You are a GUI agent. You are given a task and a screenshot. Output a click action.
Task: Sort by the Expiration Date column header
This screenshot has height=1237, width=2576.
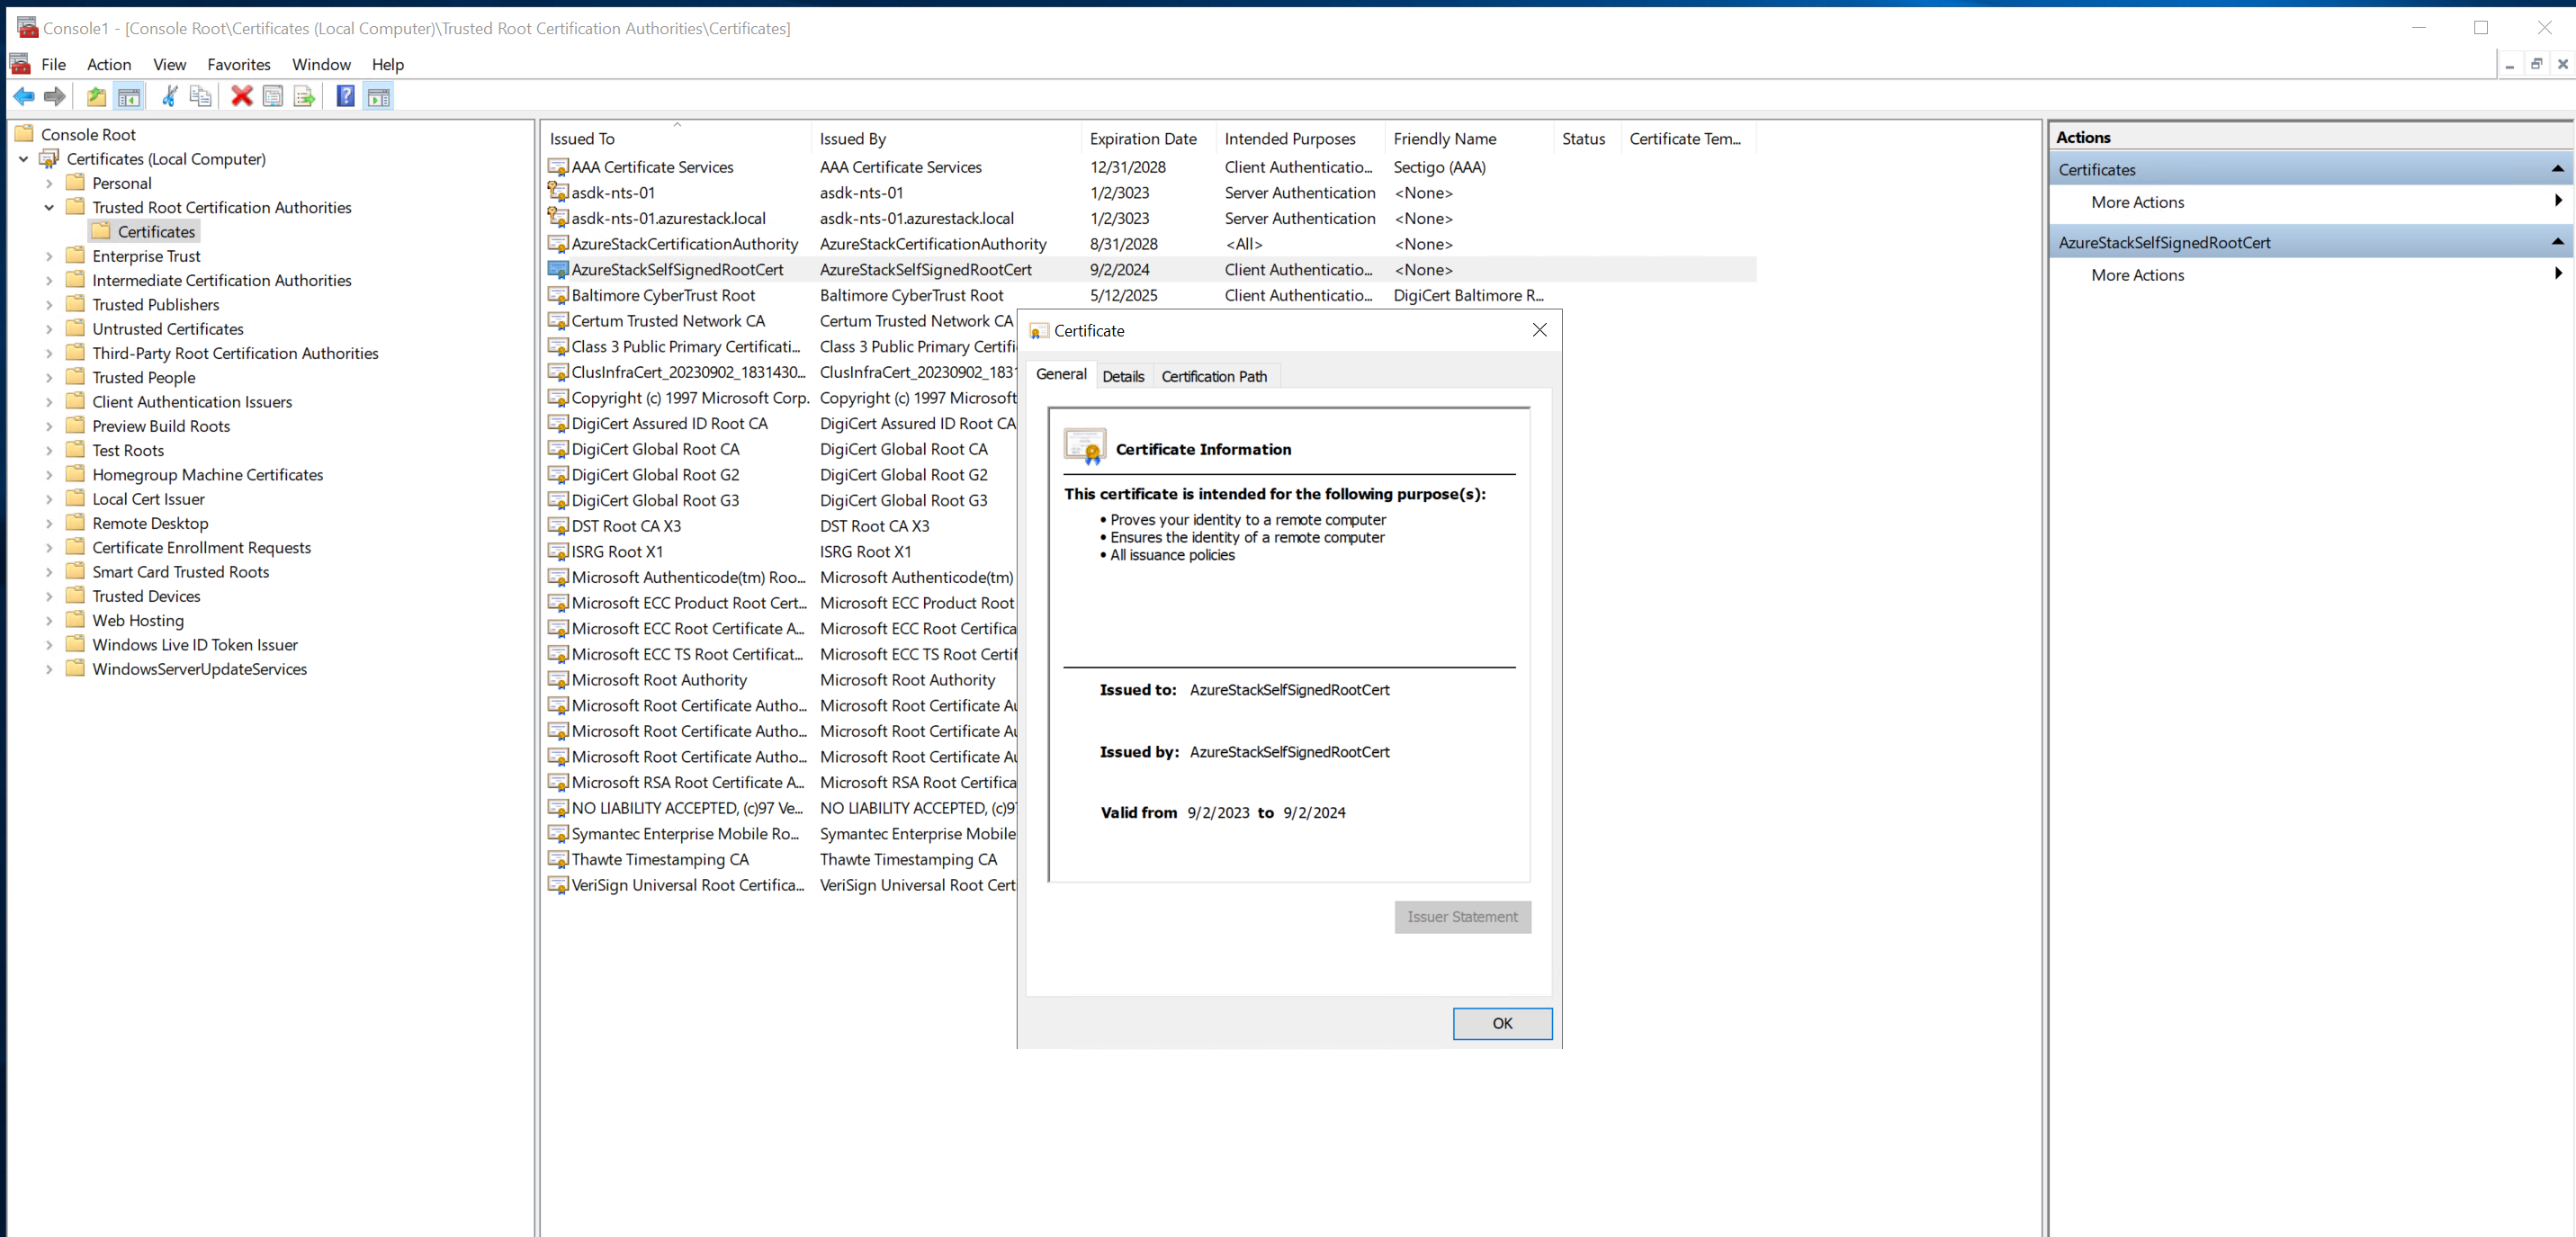[1142, 139]
